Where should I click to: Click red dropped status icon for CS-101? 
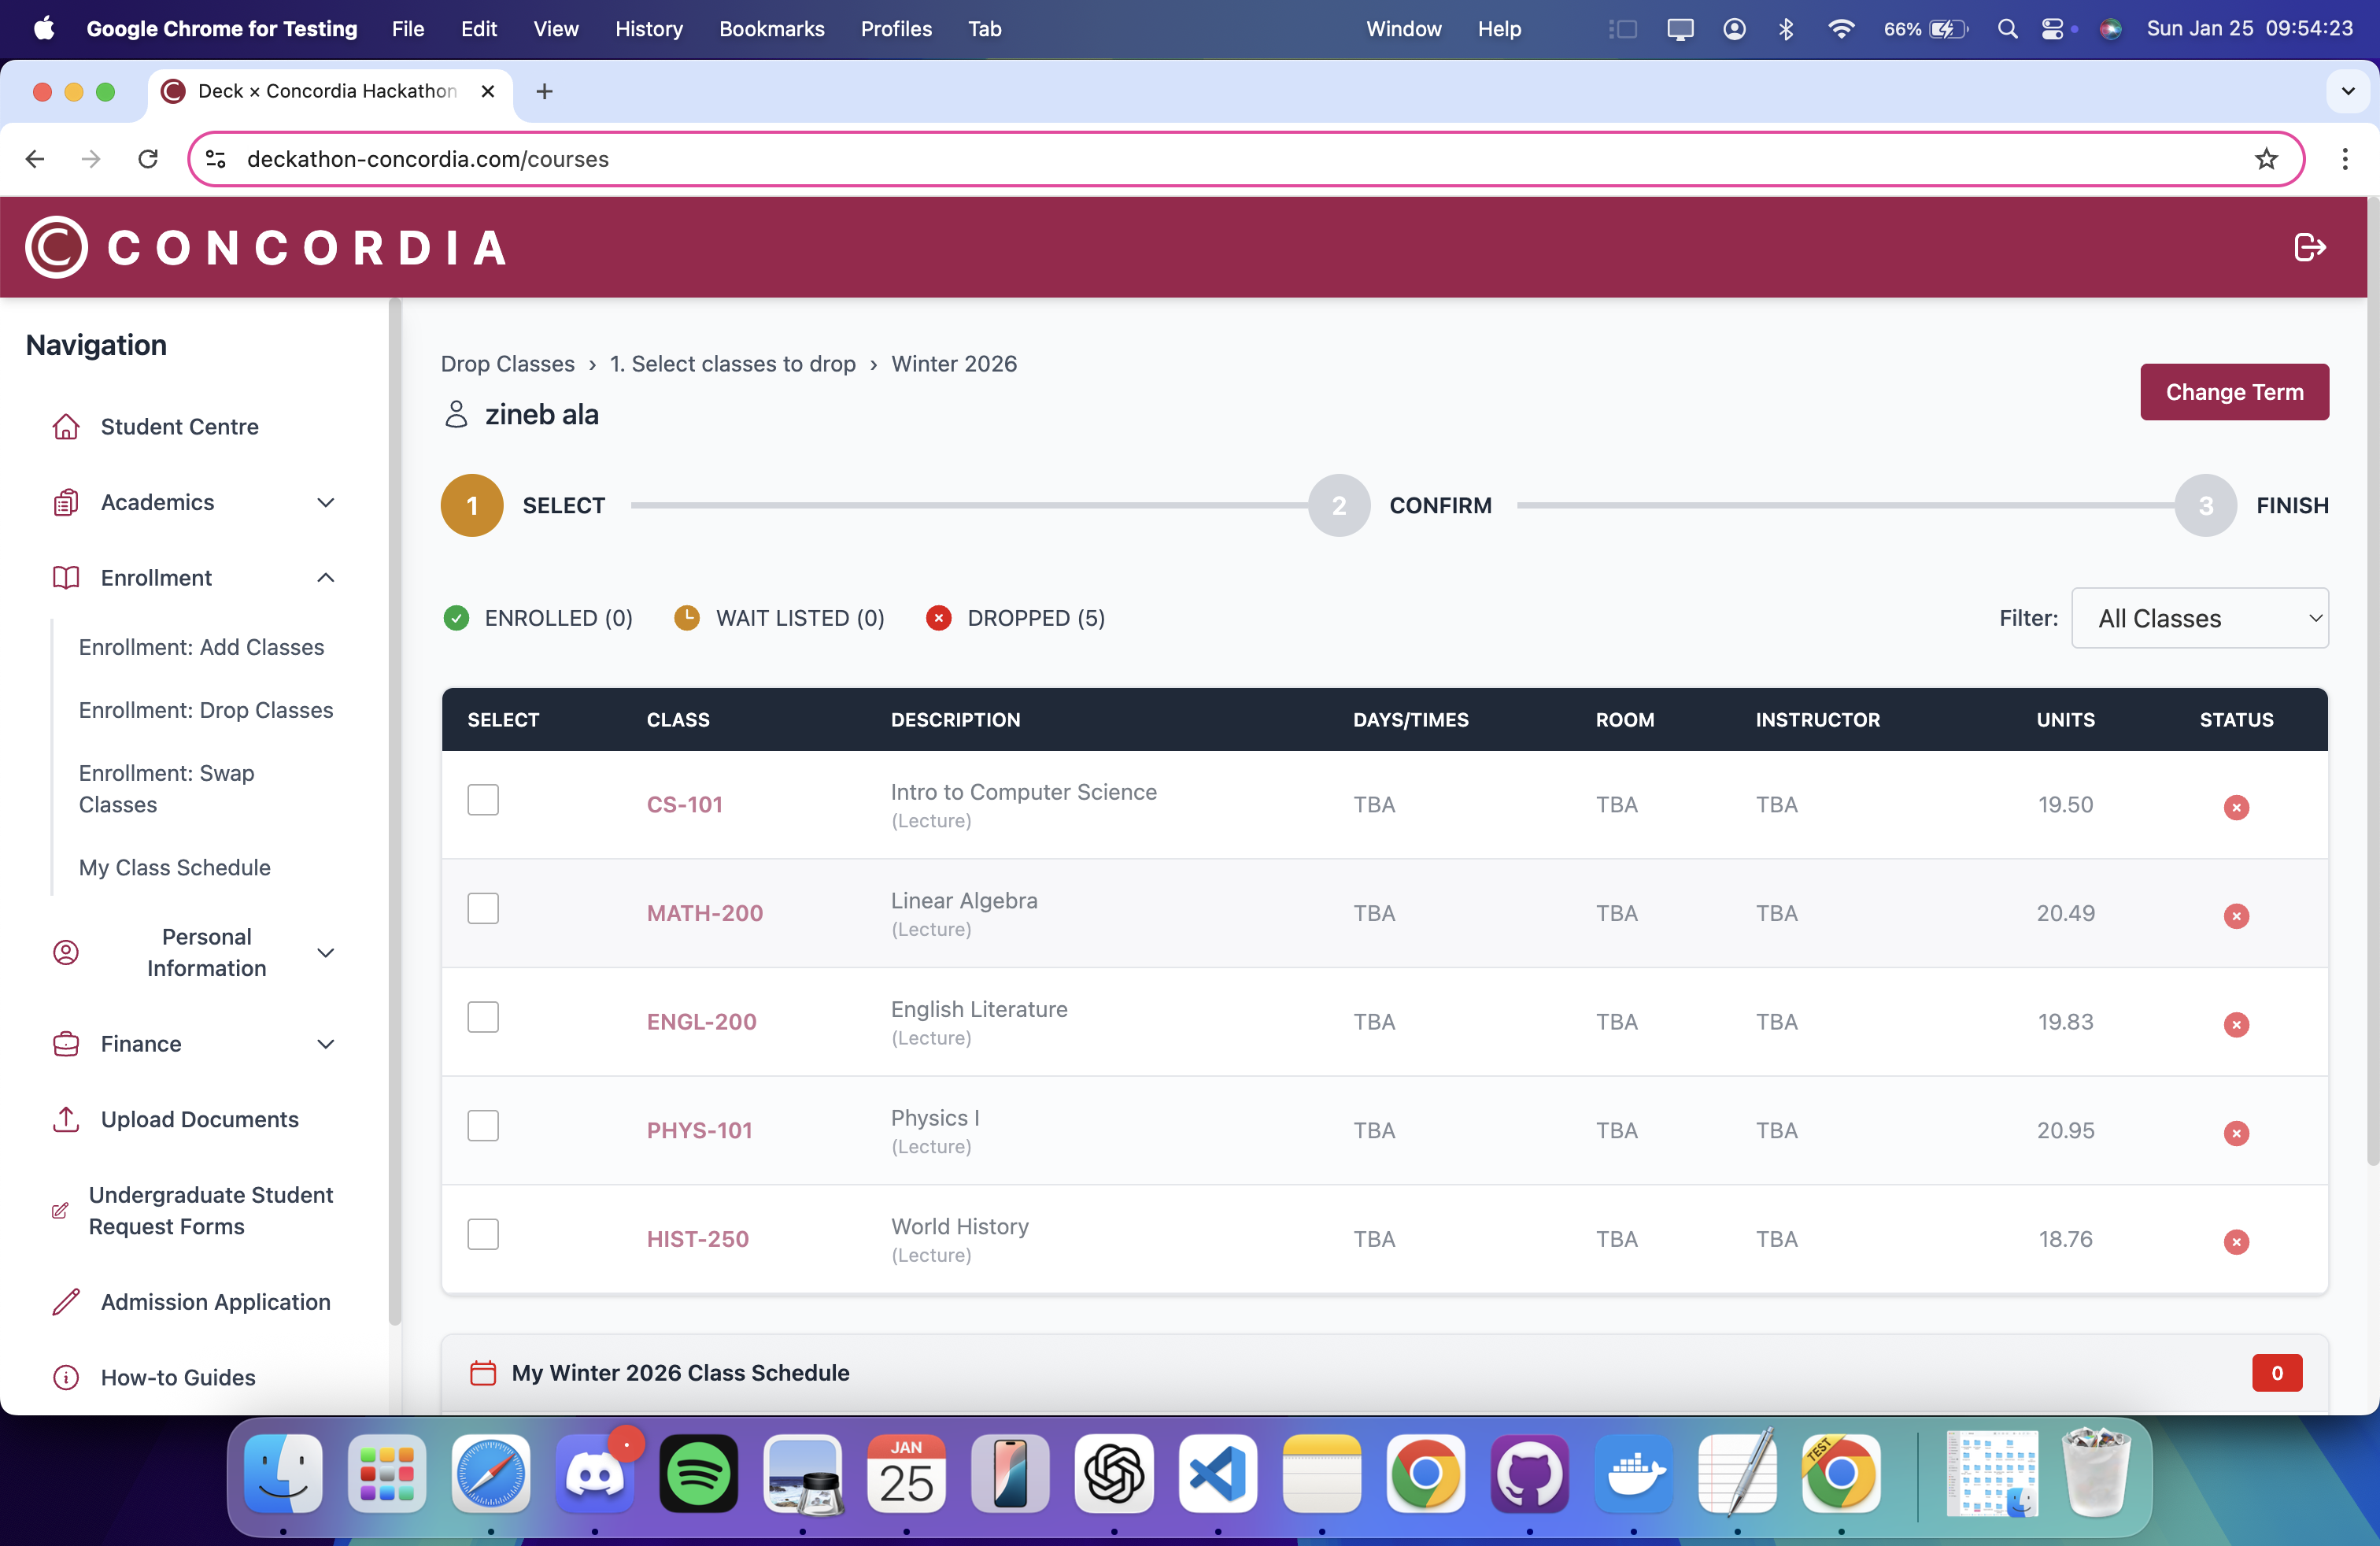[x=2235, y=807]
